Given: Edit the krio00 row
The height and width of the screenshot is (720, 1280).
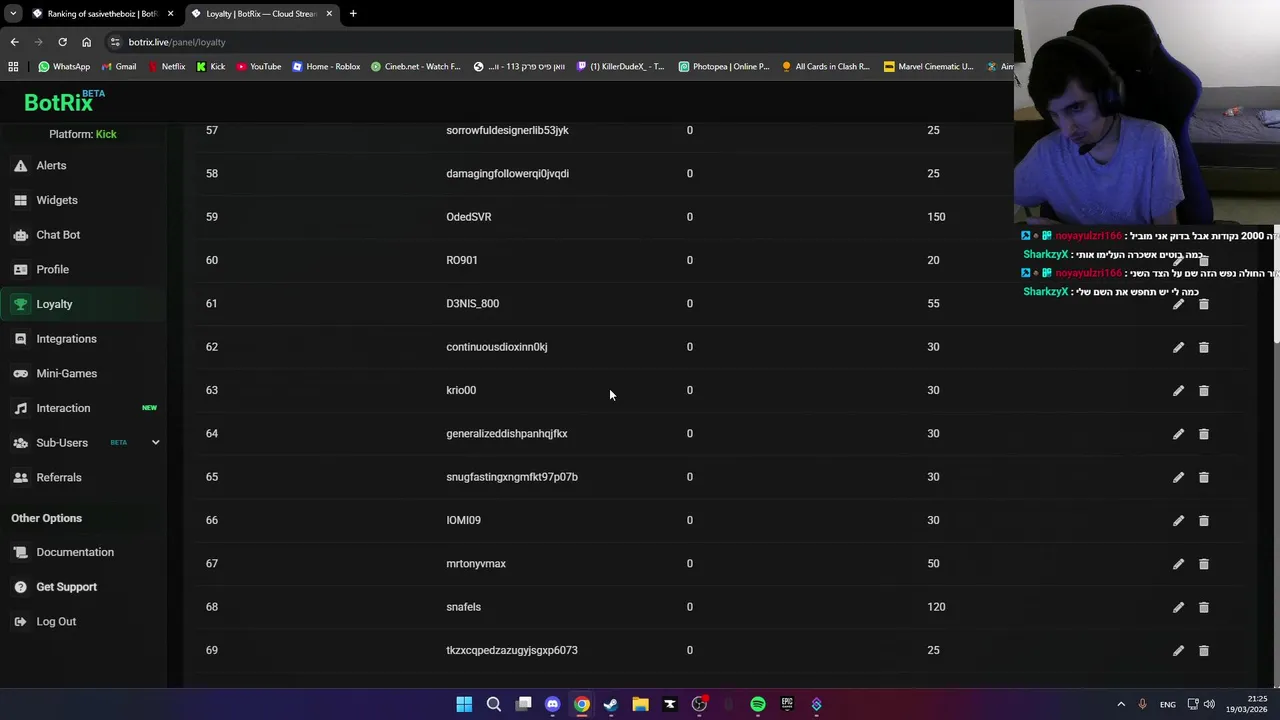Looking at the screenshot, I should (x=1178, y=391).
